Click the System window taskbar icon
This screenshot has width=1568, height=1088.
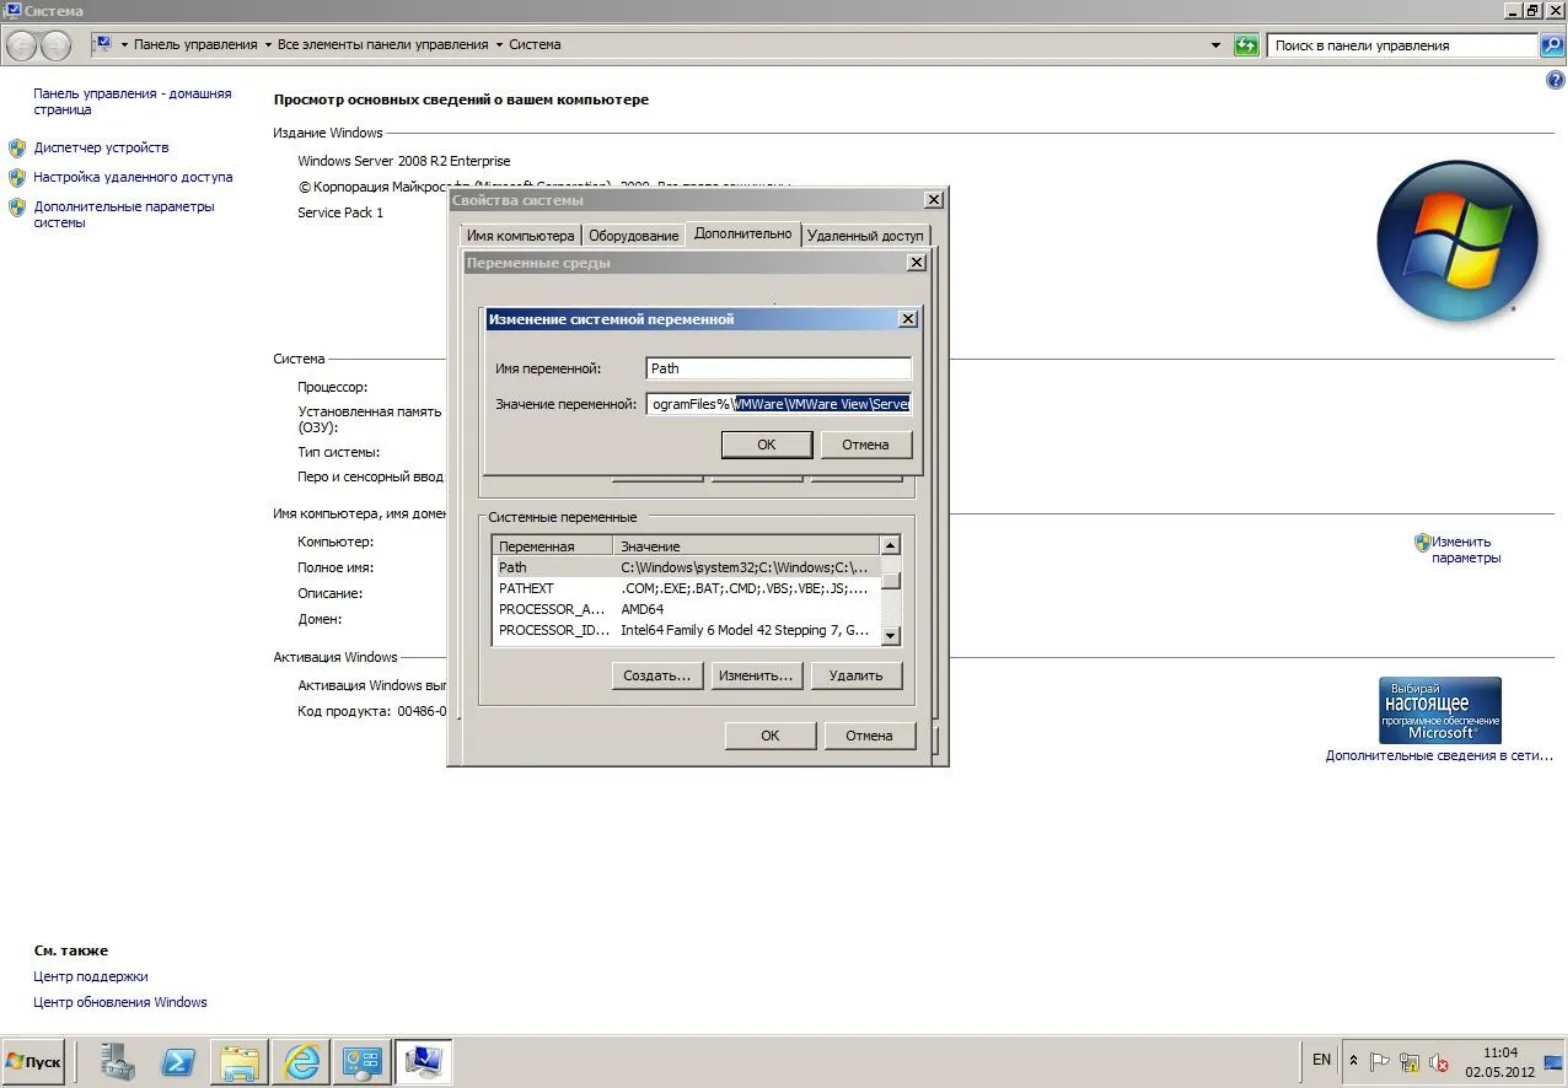(423, 1062)
